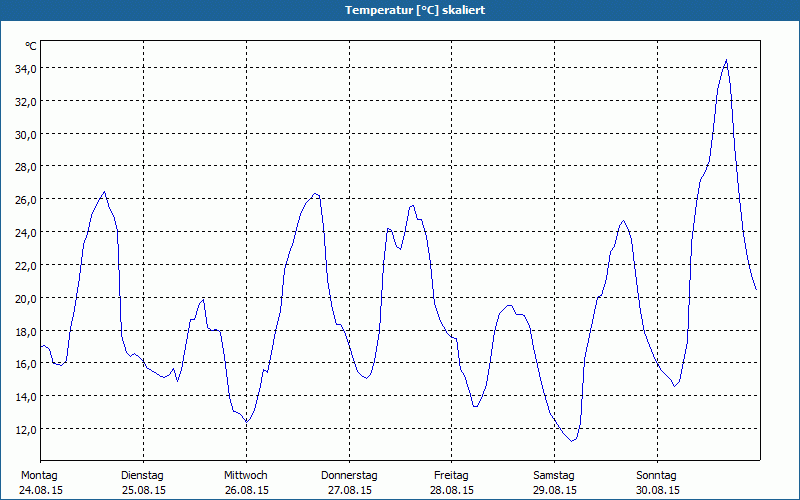Select the 30,0 y-axis label
800x500 pixels.
(26, 135)
